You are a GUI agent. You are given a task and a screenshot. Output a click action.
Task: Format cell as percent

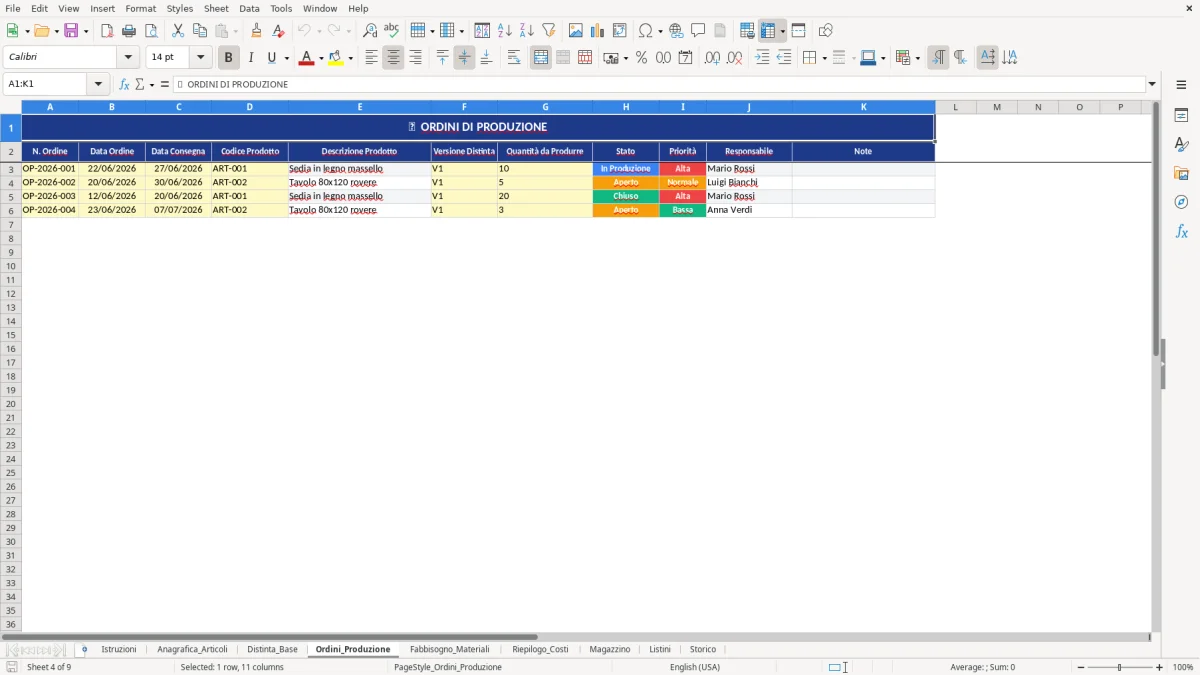[x=641, y=58]
